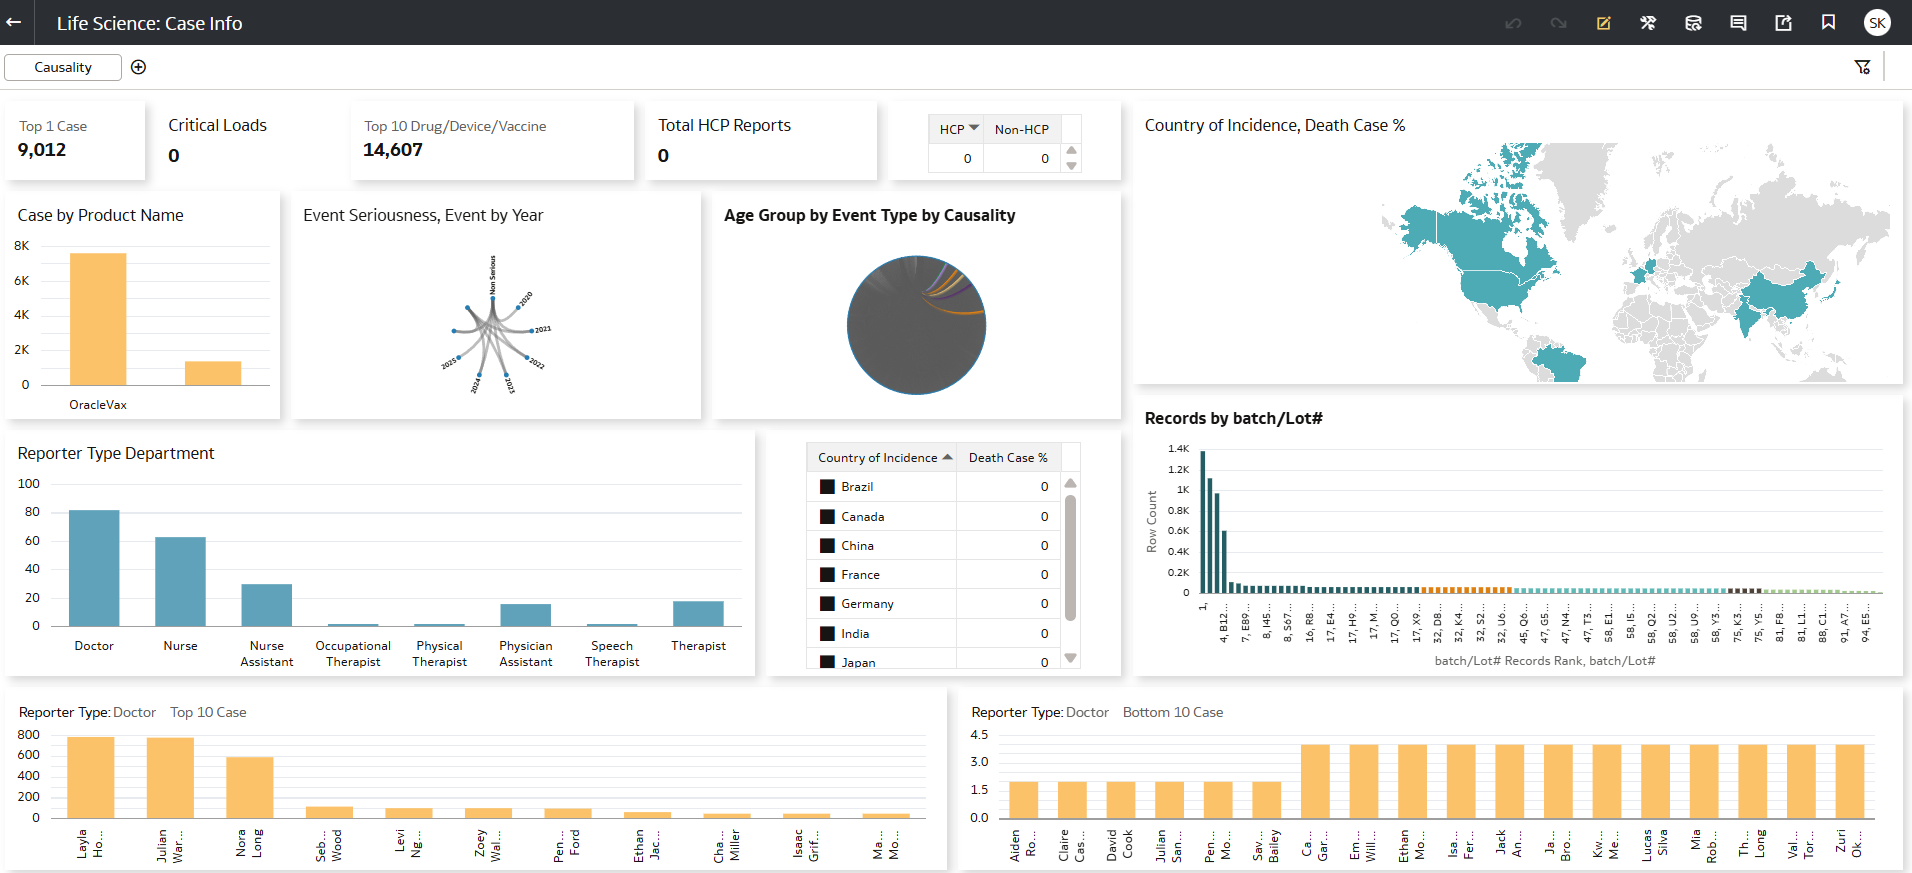Go back using the left arrow icon
This screenshot has height=873, width=1912.
pos(14,22)
